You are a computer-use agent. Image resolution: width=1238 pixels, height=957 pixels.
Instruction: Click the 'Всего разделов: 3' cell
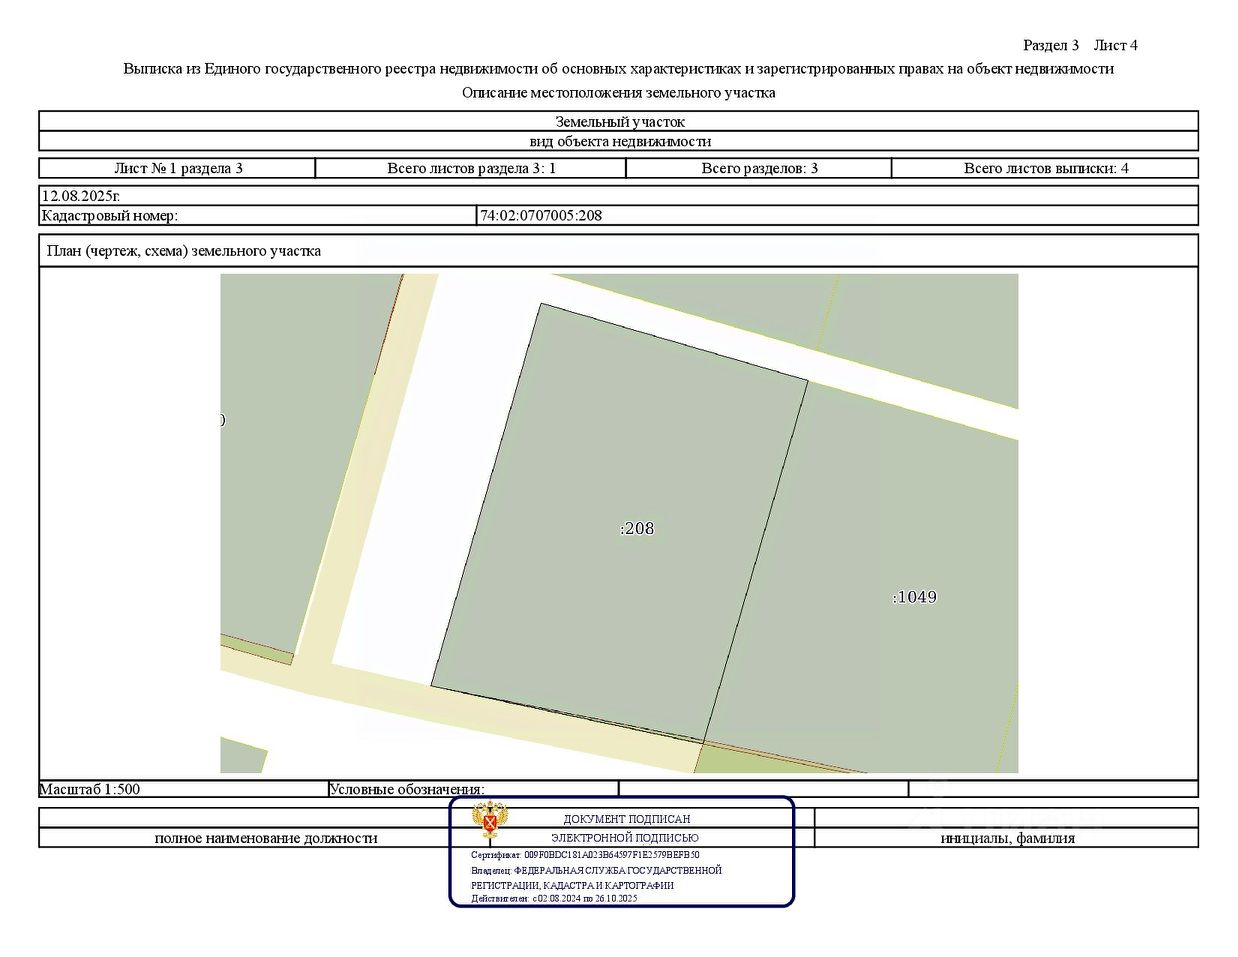coord(759,168)
